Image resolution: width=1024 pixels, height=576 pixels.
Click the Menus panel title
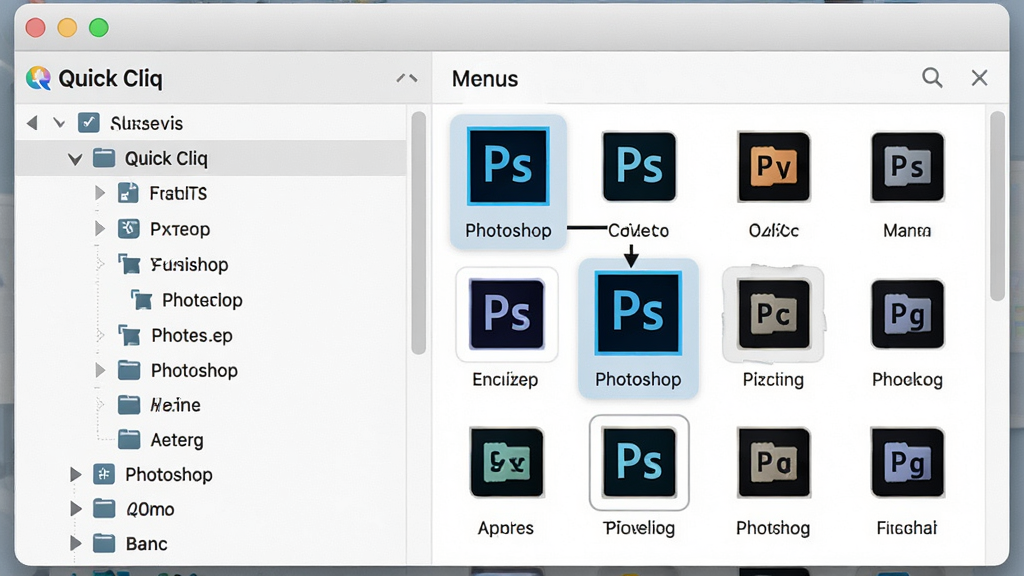tap(485, 79)
